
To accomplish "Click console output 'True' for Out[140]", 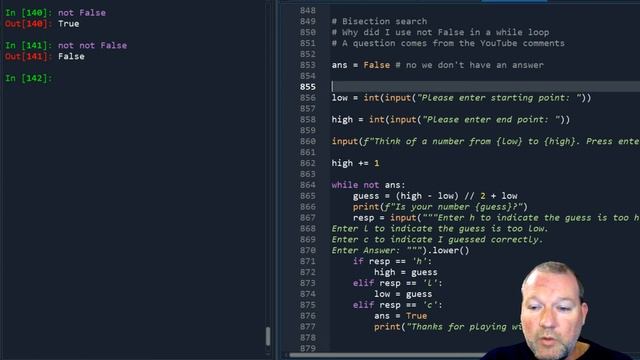I will point(69,24).
